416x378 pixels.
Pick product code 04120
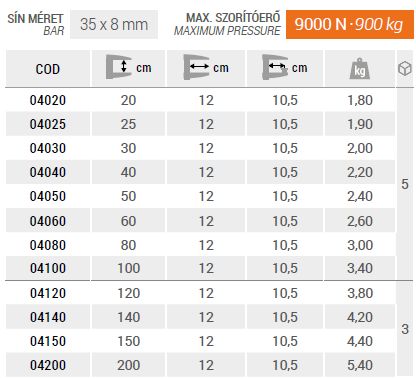(48, 293)
